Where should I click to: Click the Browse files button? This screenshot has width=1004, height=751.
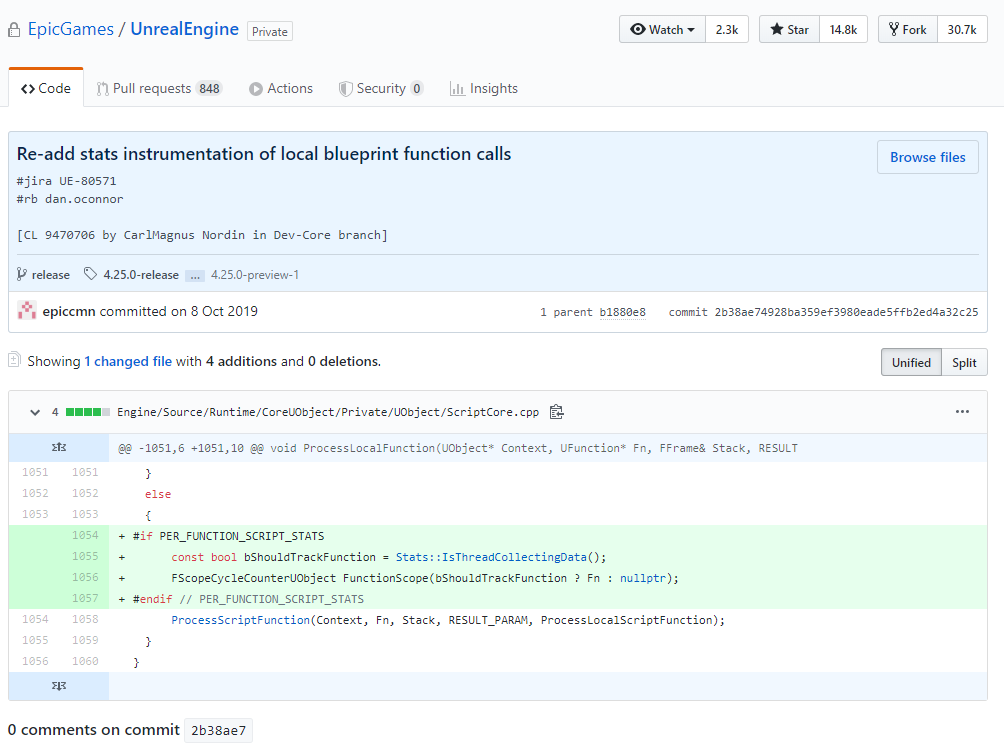927,157
